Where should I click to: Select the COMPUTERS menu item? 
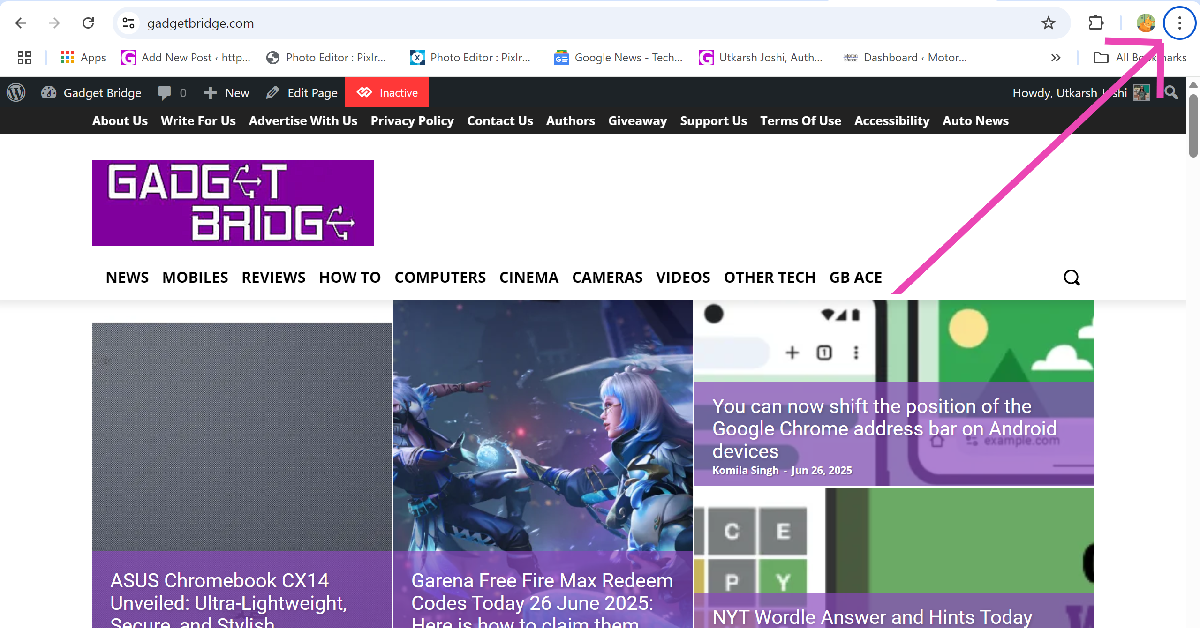(x=440, y=277)
